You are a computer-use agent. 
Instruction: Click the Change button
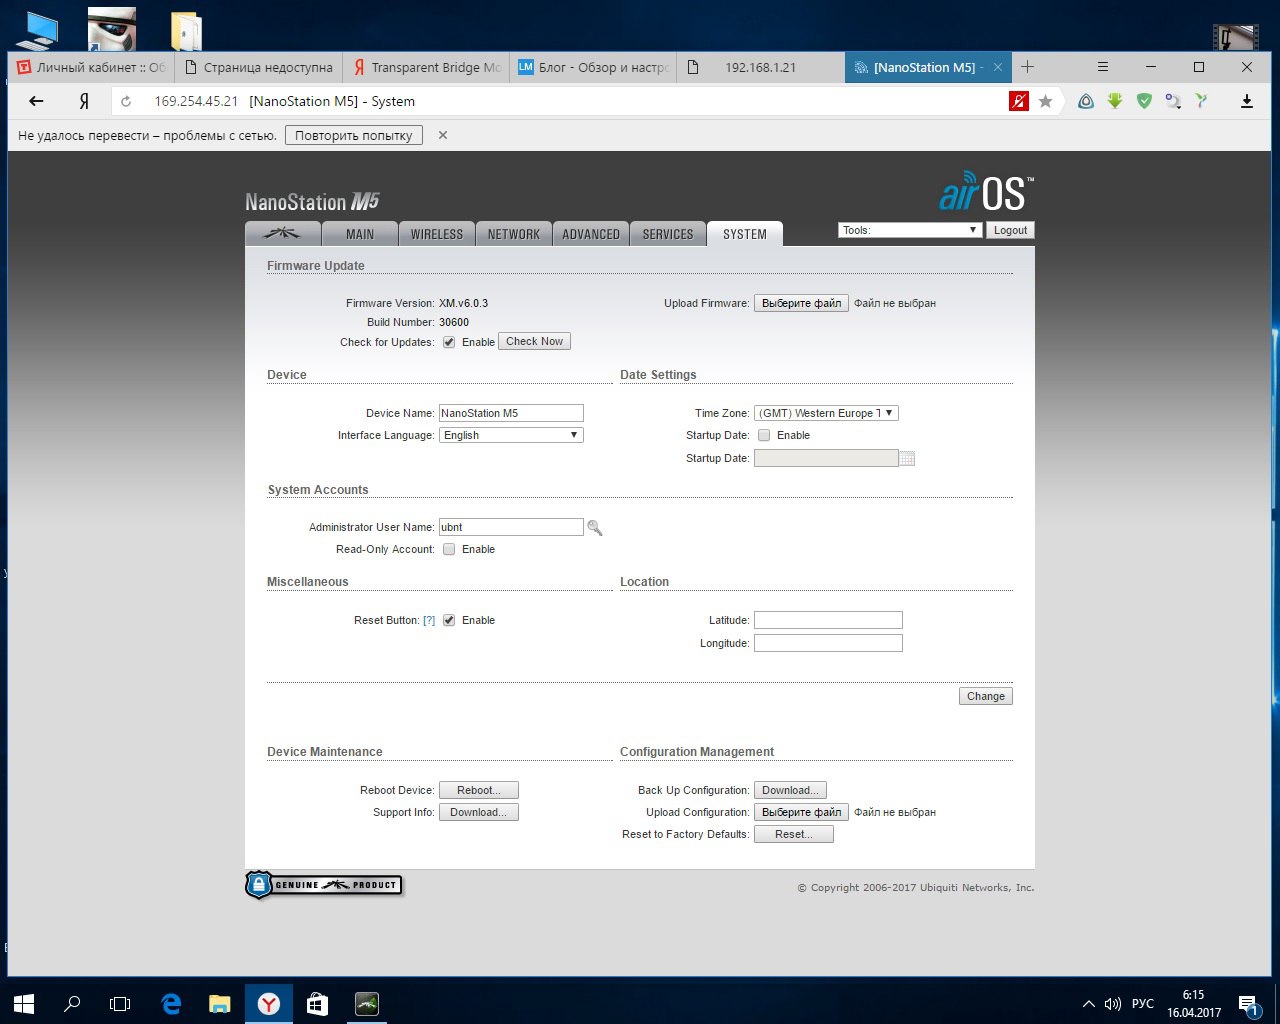[985, 696]
